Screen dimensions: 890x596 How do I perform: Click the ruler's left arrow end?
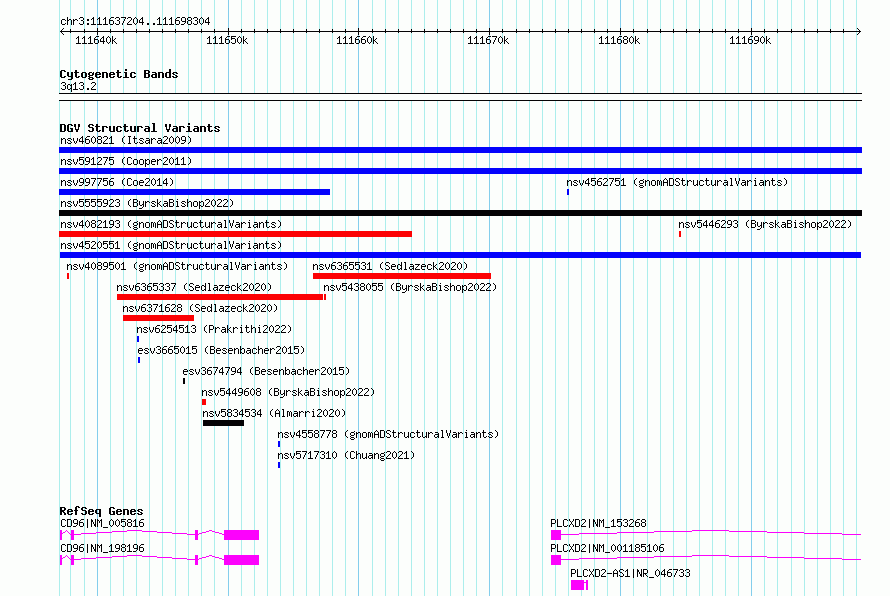coord(62,31)
